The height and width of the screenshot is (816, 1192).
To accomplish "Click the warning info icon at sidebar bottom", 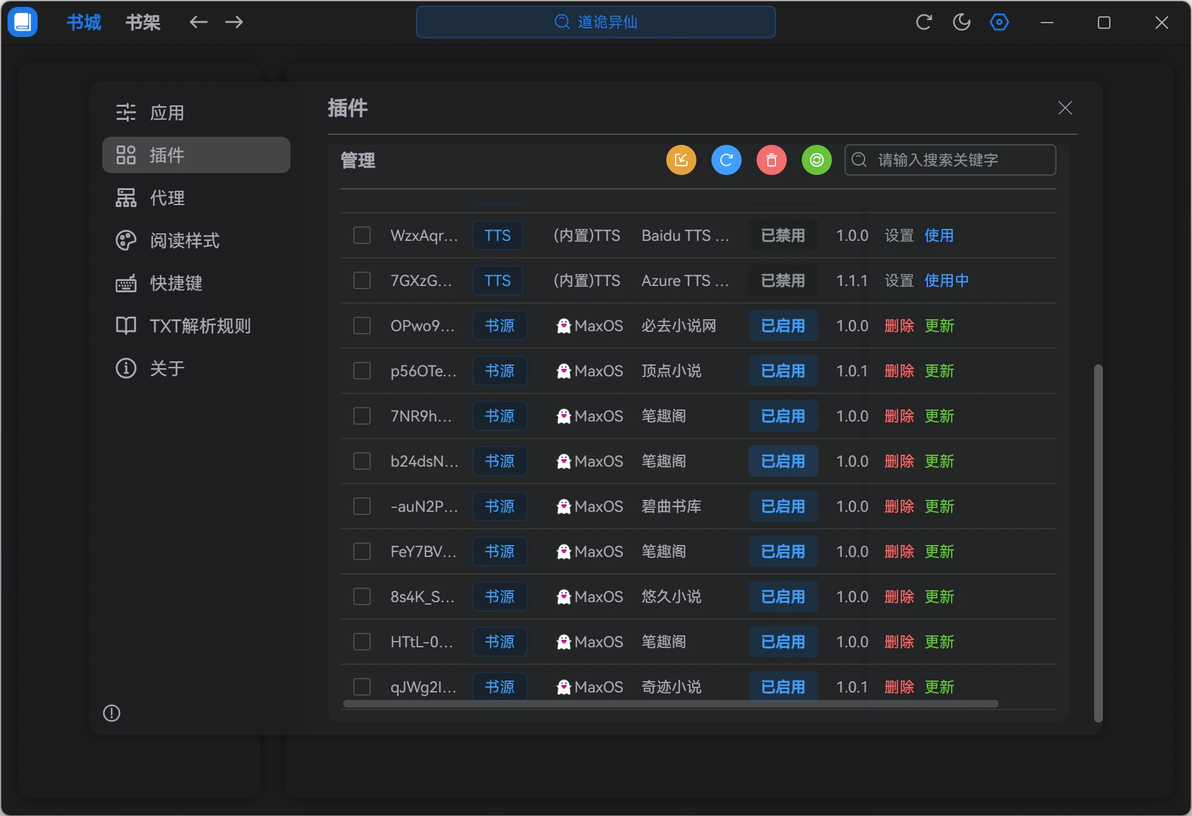I will click(x=112, y=713).
